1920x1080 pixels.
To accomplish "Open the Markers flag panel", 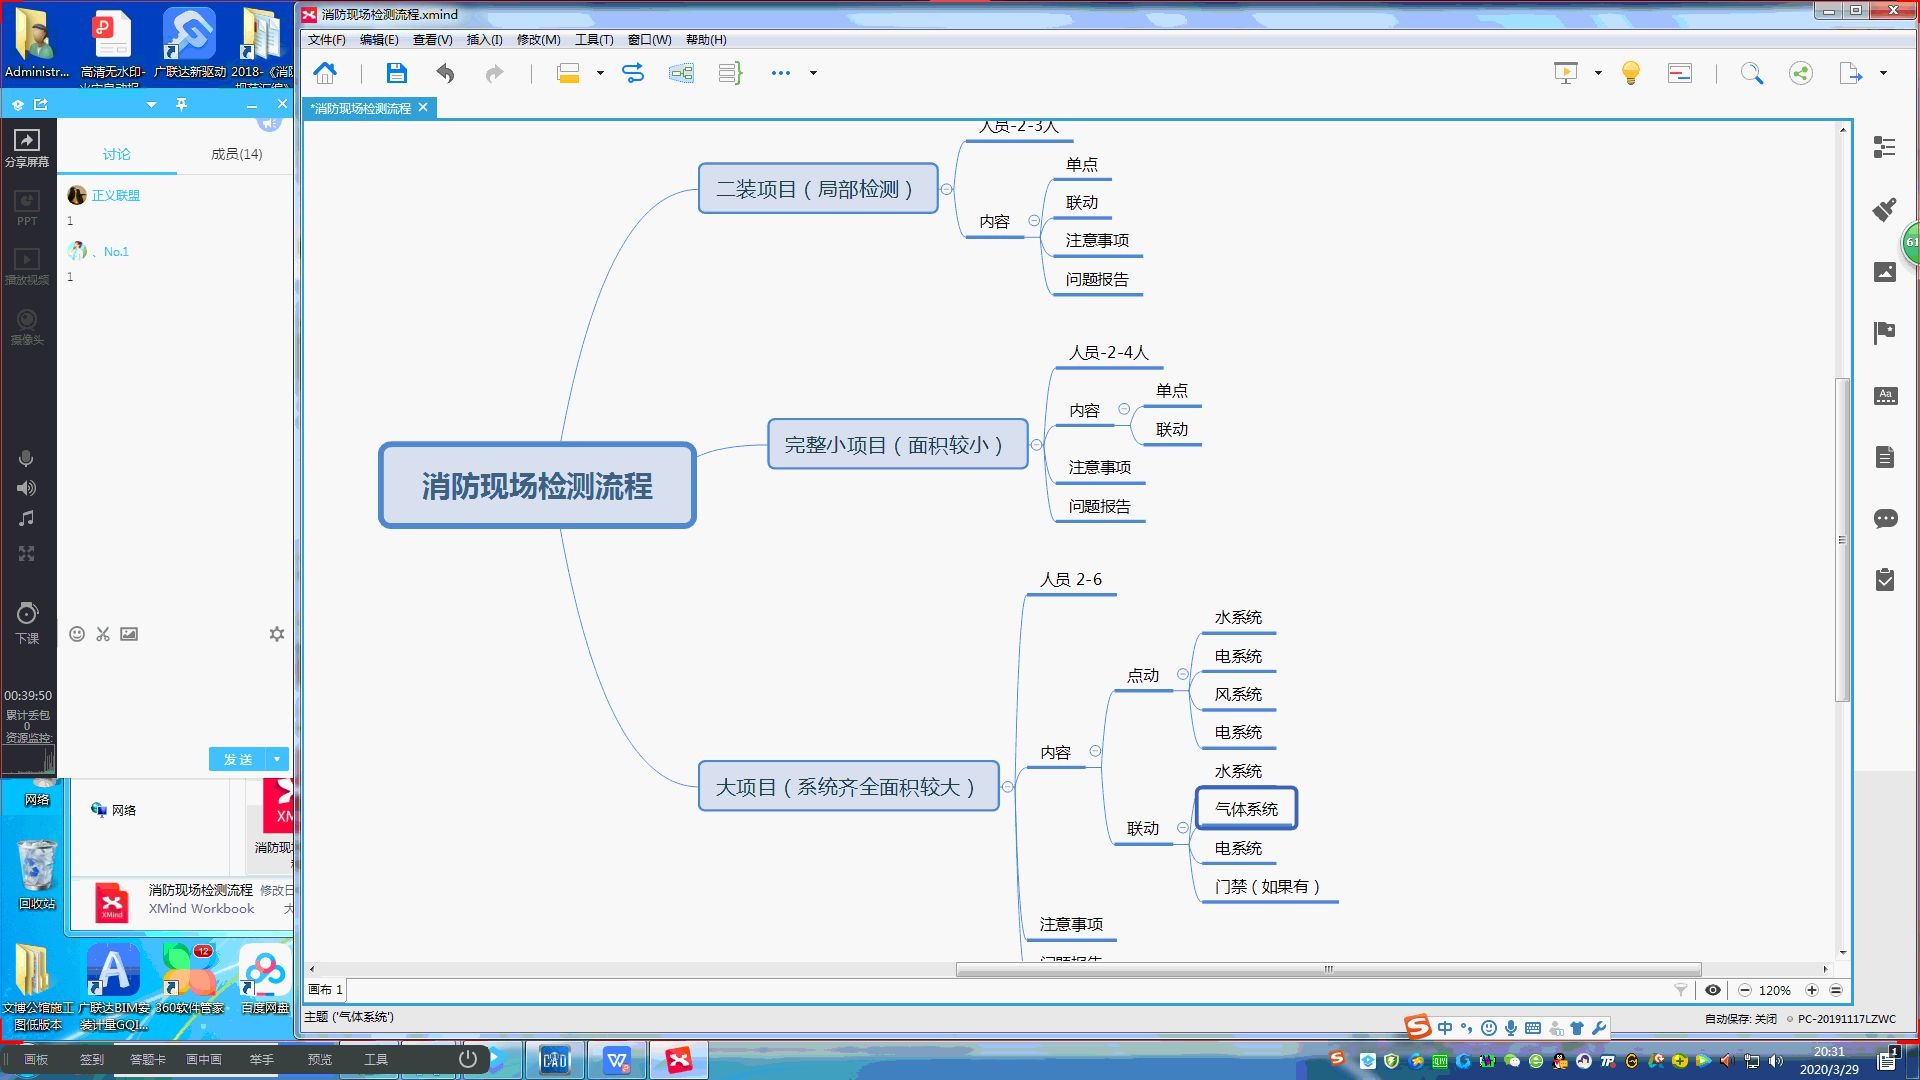I will point(1885,333).
